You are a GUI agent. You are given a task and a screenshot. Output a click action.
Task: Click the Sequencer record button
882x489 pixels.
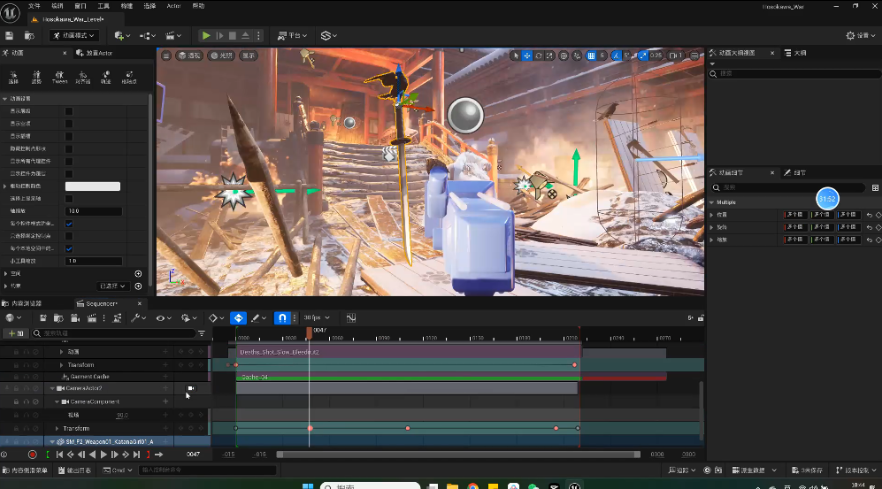coord(32,454)
